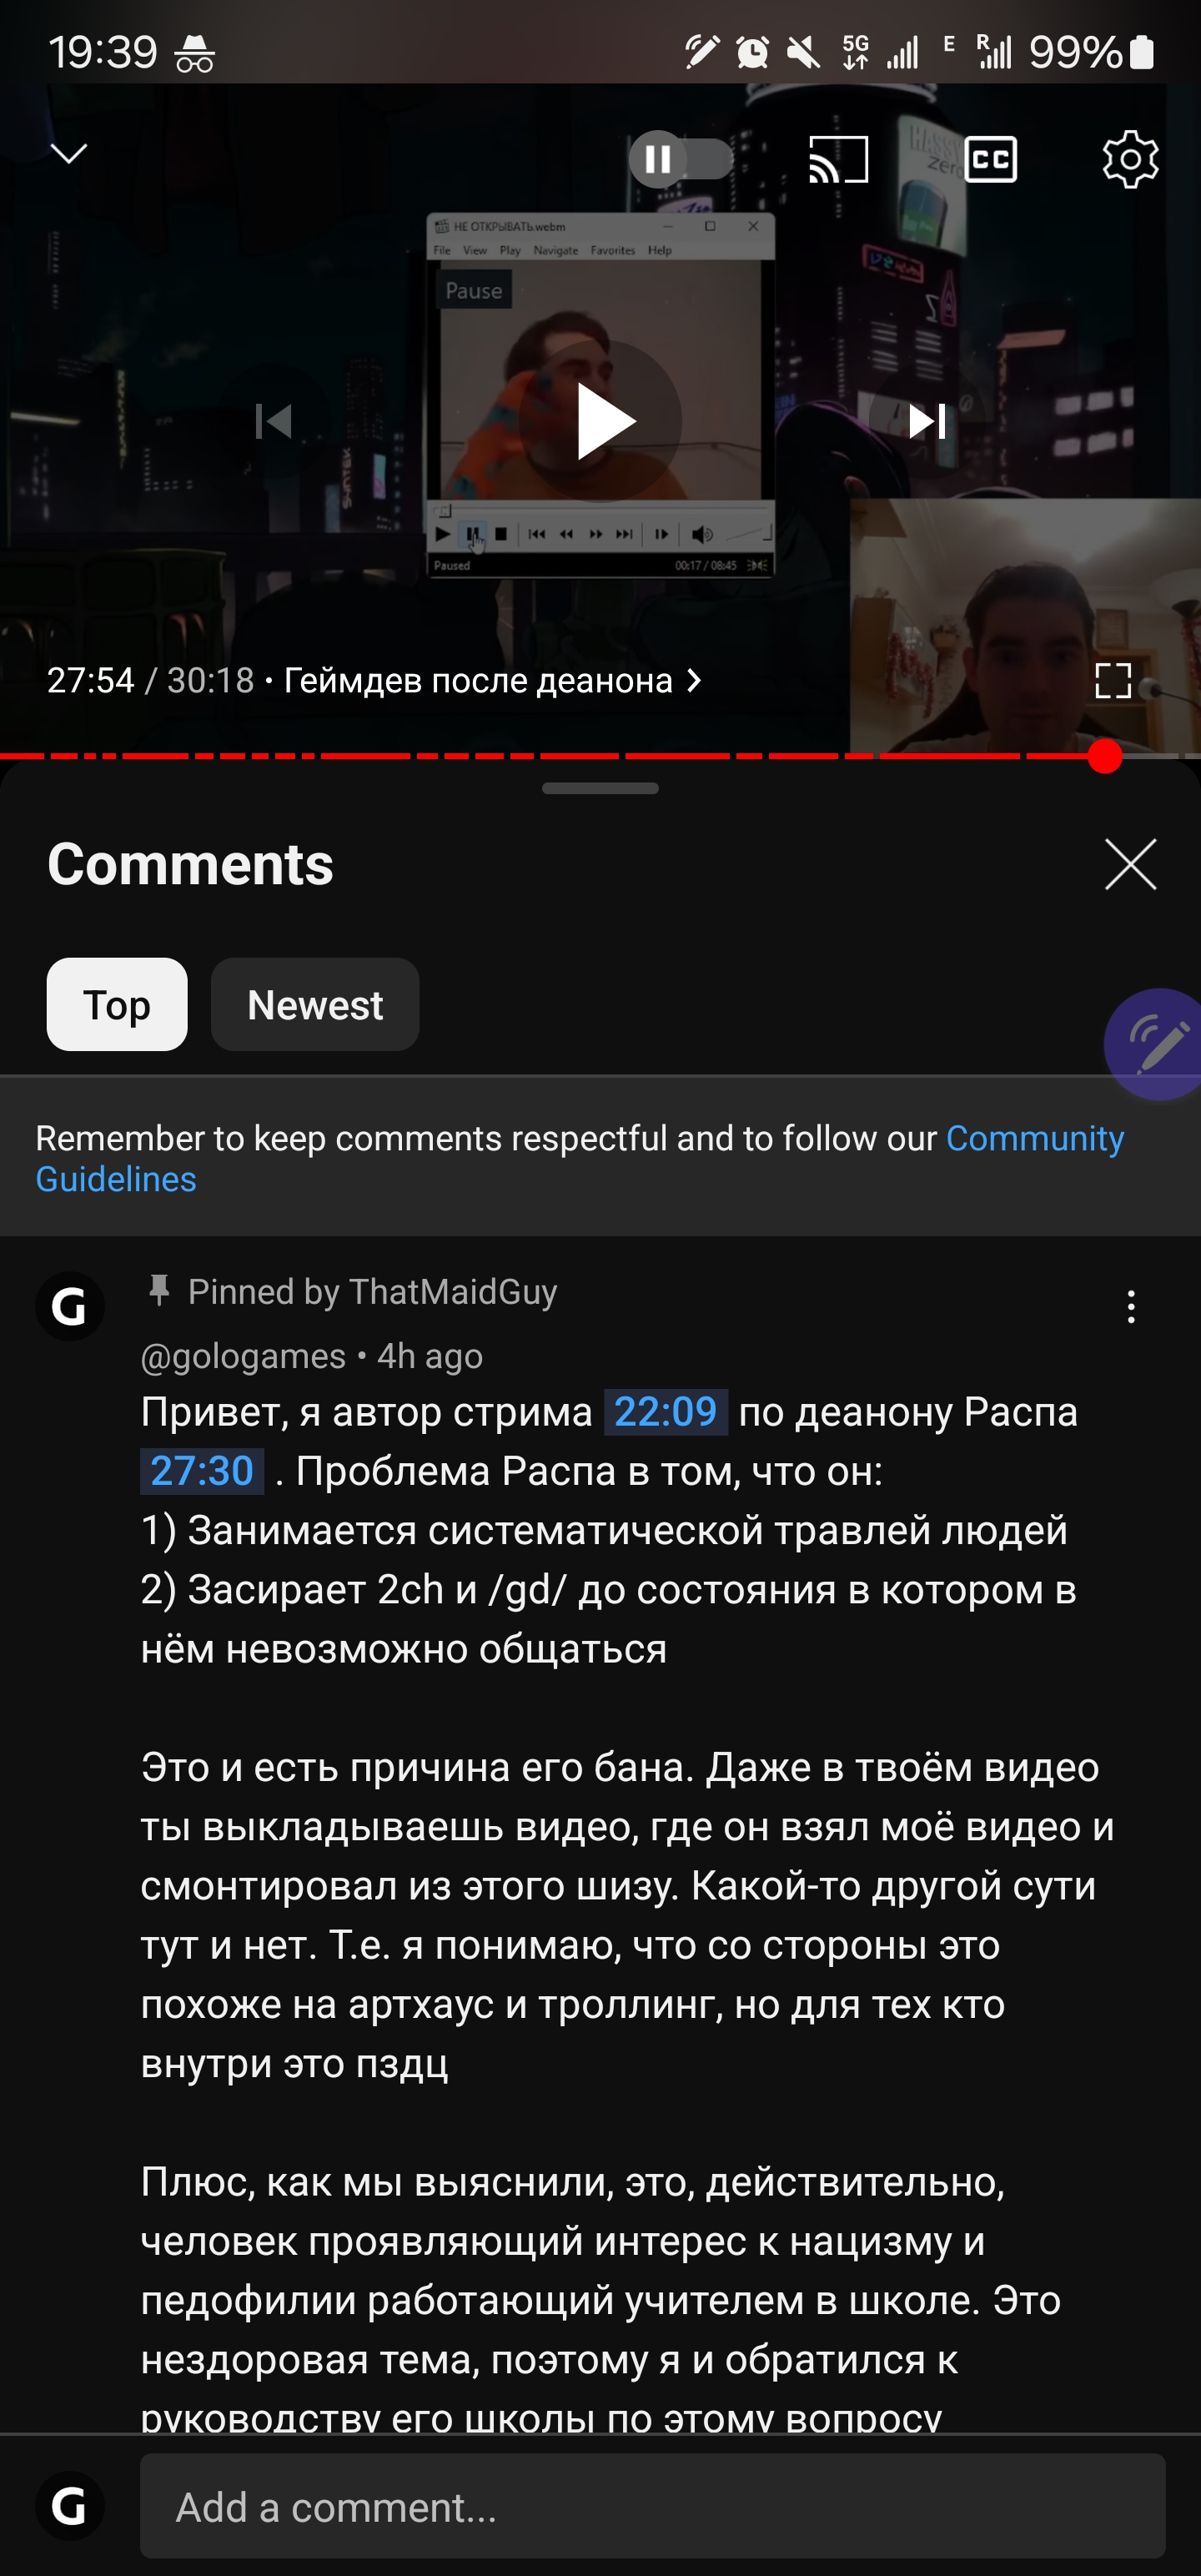Select the Top comments sort tab
The width and height of the screenshot is (1201, 2576).
pos(117,1004)
